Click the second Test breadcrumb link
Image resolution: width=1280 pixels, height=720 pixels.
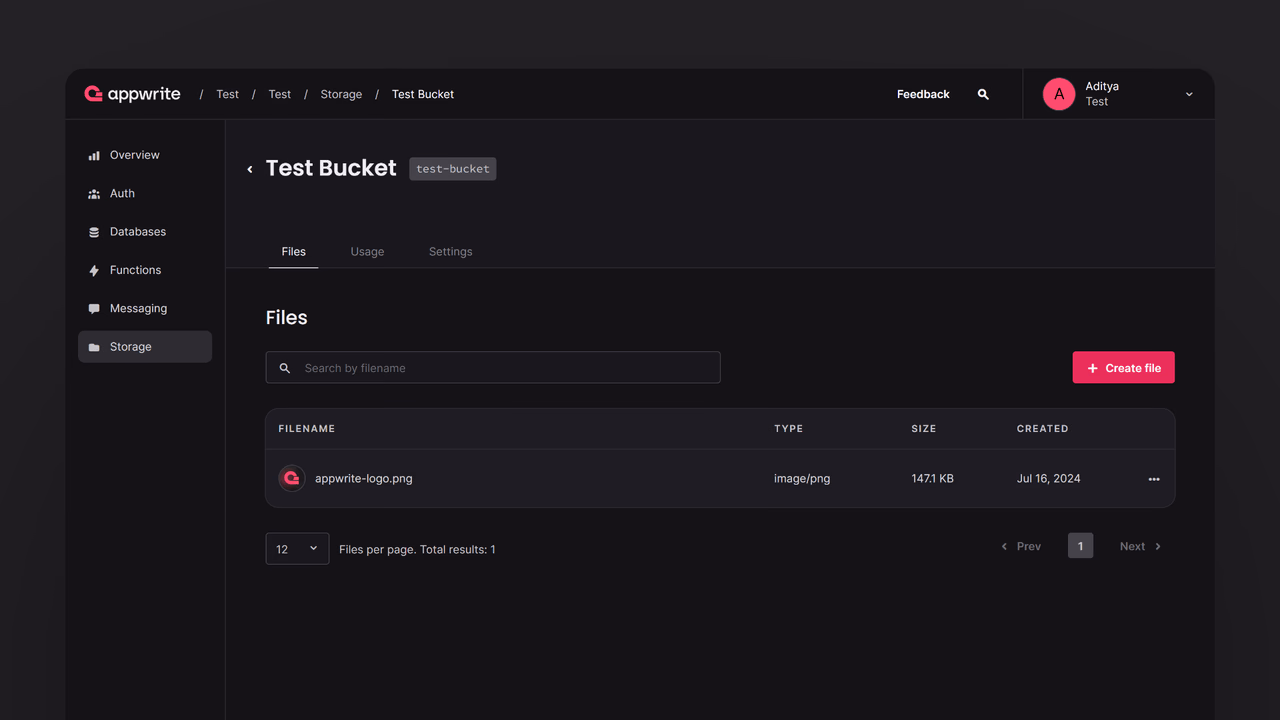(x=279, y=94)
